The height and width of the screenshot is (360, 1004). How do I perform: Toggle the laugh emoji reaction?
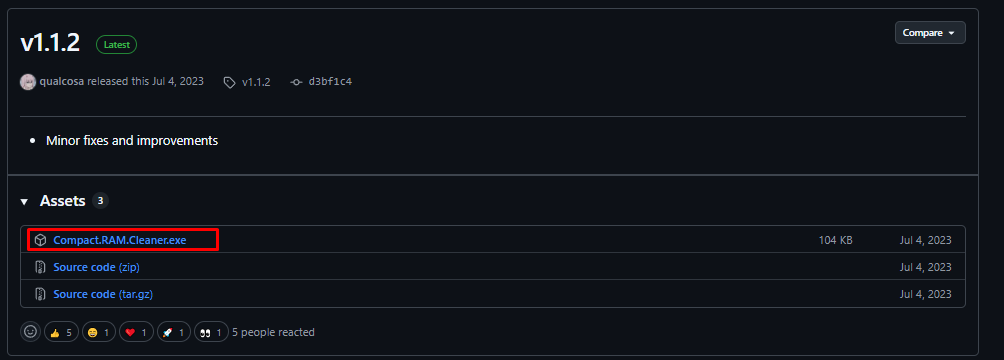[99, 332]
